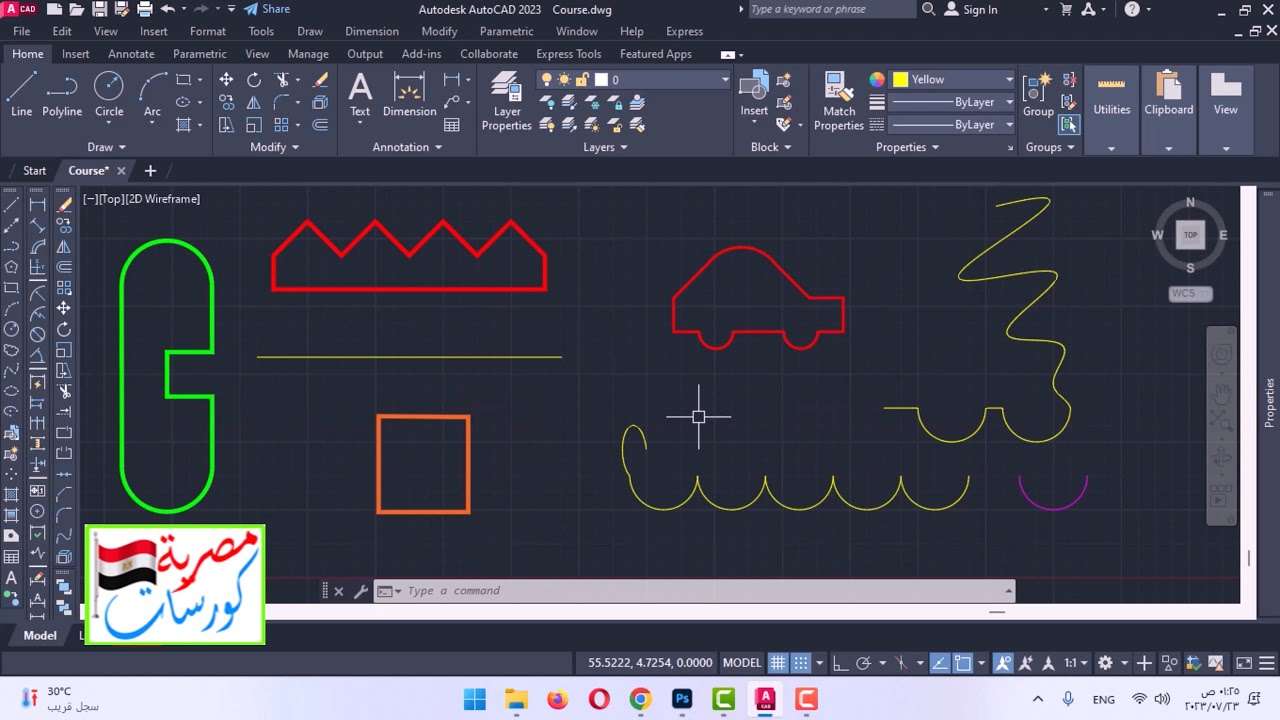
Task: Click the Rotate tool in Modify panel
Action: pos(254,80)
